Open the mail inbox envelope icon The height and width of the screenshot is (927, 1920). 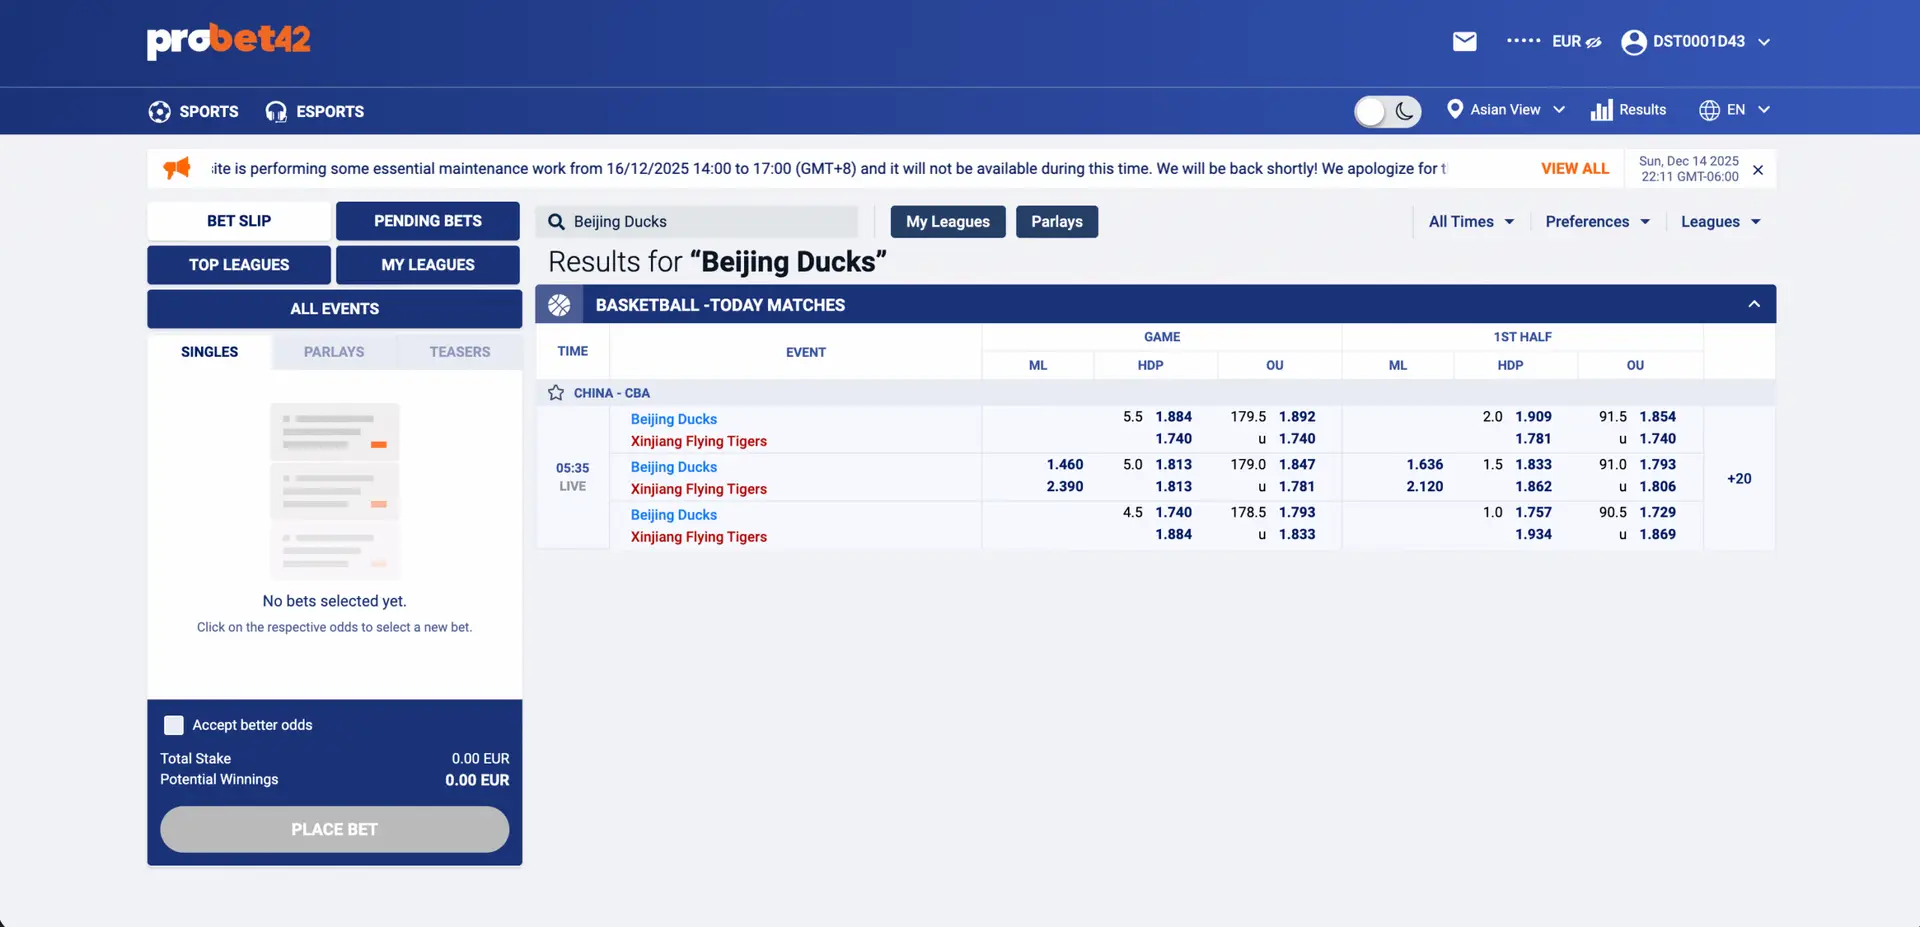tap(1464, 41)
